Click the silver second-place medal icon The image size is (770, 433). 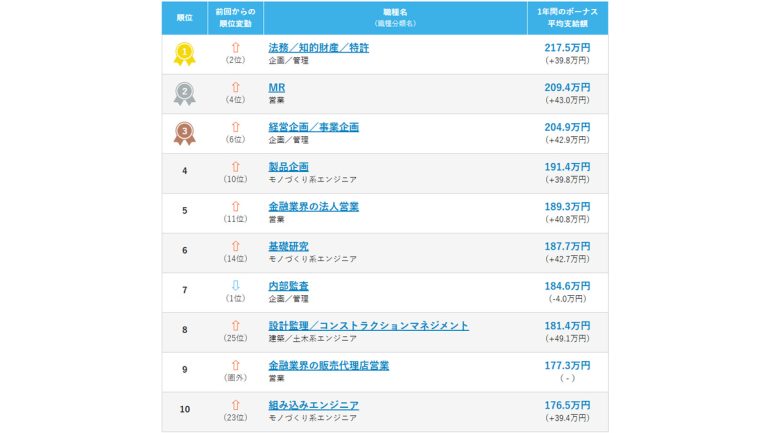[184, 94]
